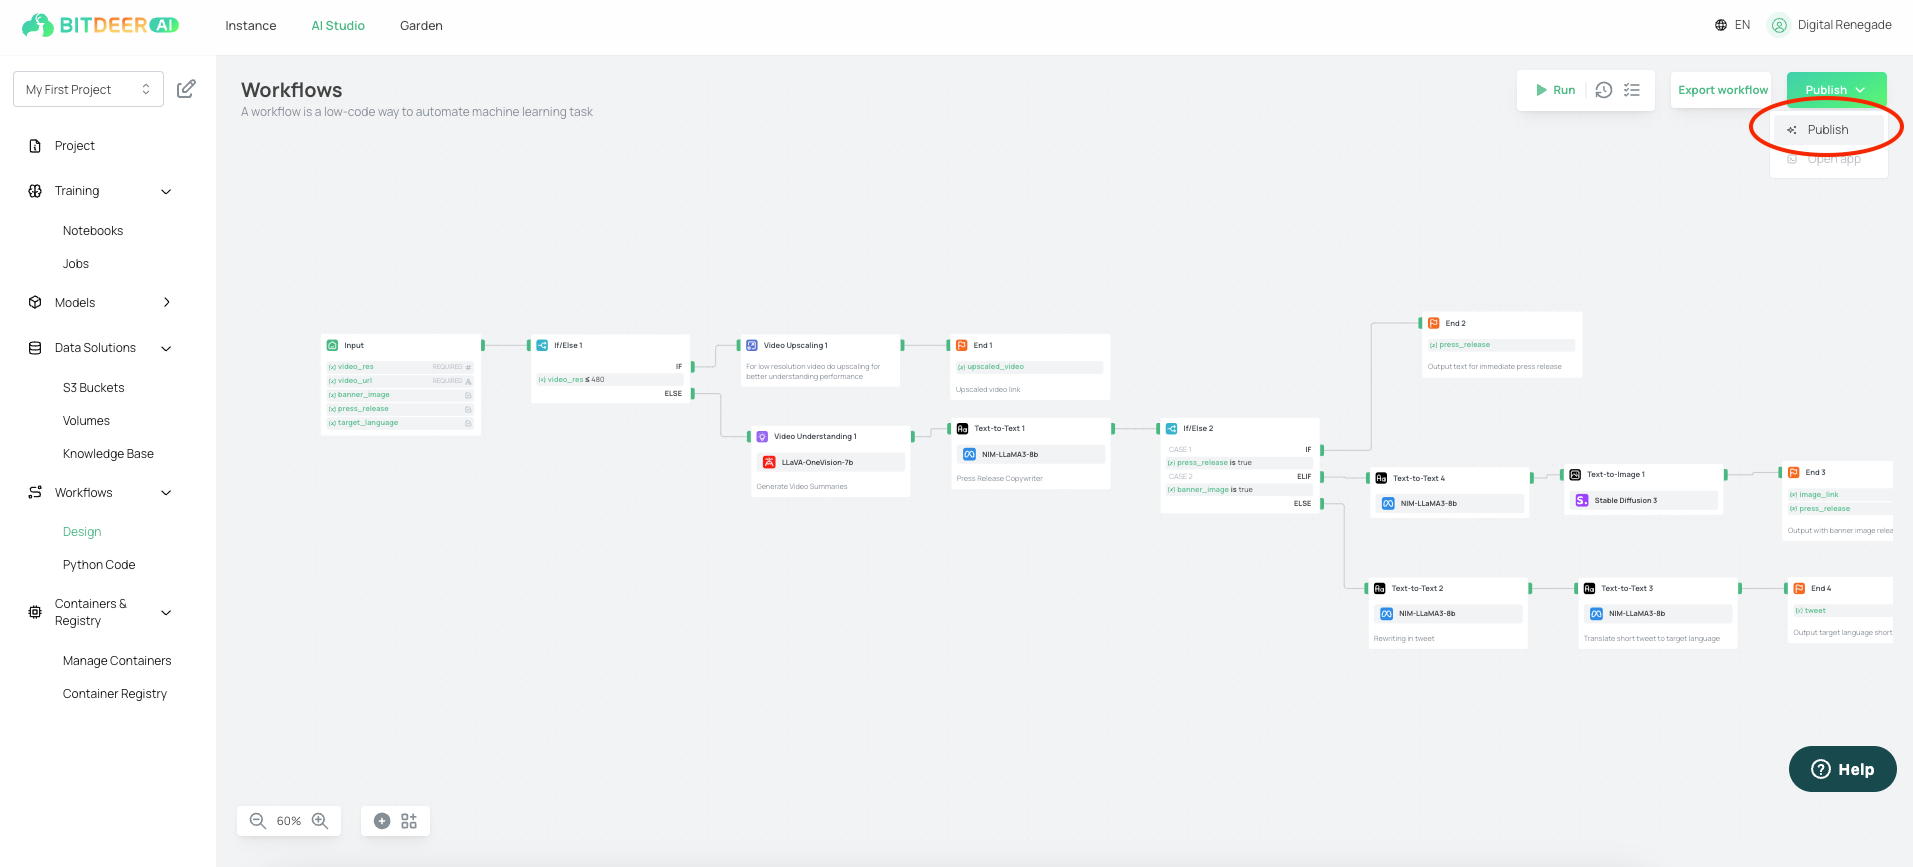This screenshot has height=867, width=1913.
Task: Select the Text-to-Text 1 node title
Action: pos(999,428)
